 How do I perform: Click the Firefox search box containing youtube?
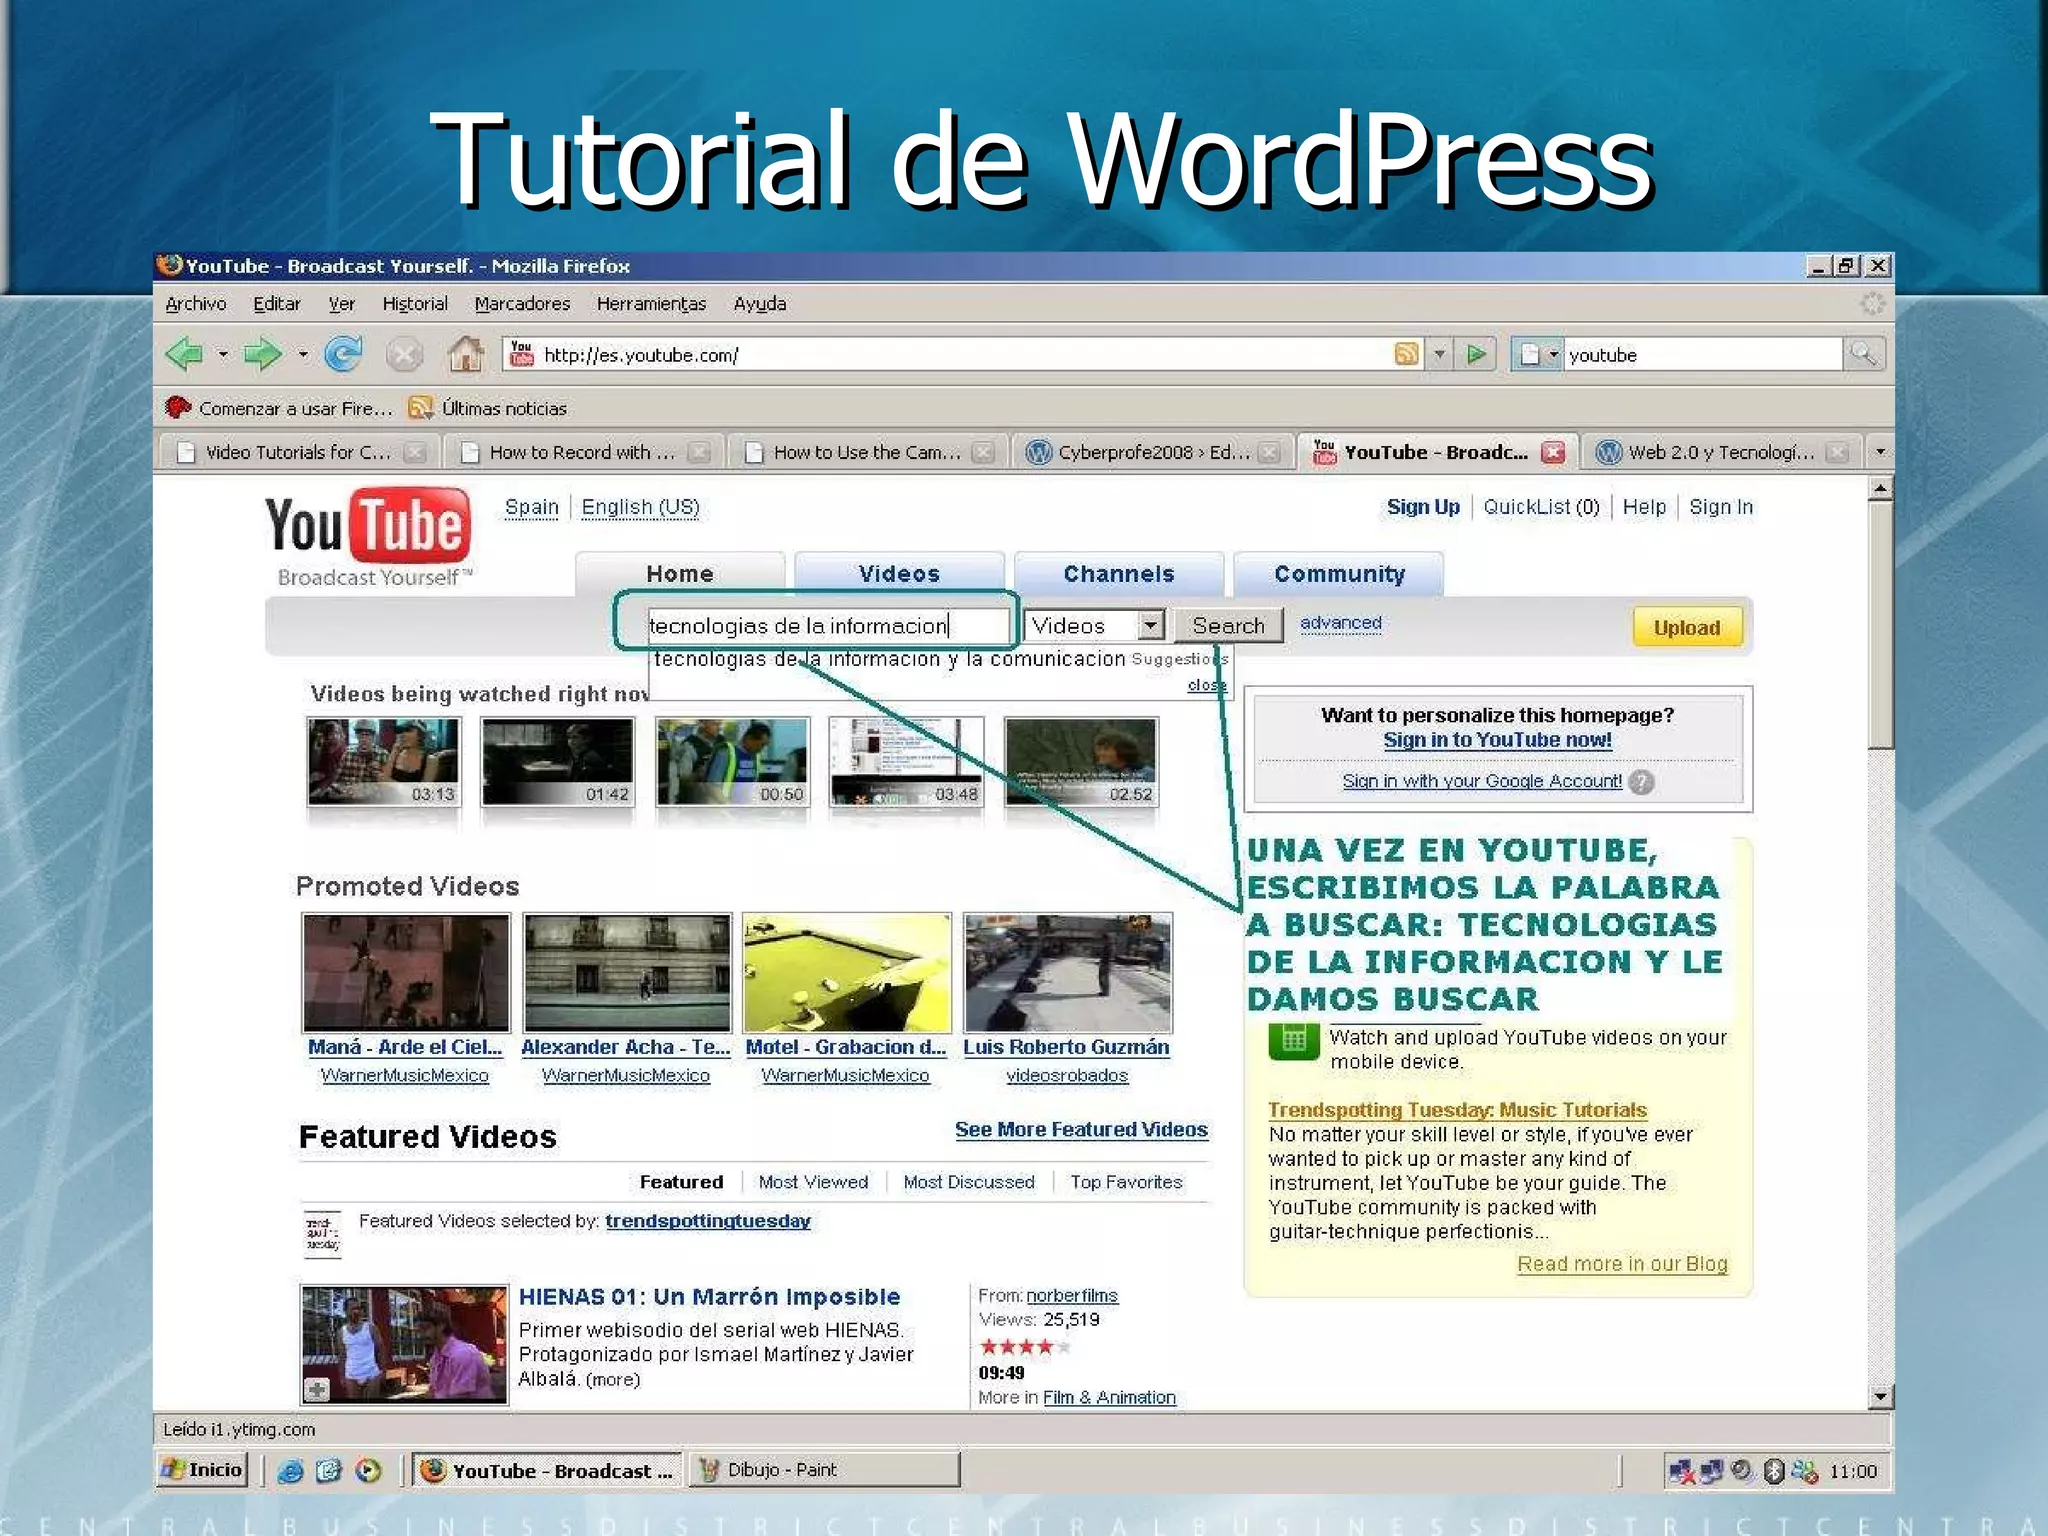(1702, 355)
